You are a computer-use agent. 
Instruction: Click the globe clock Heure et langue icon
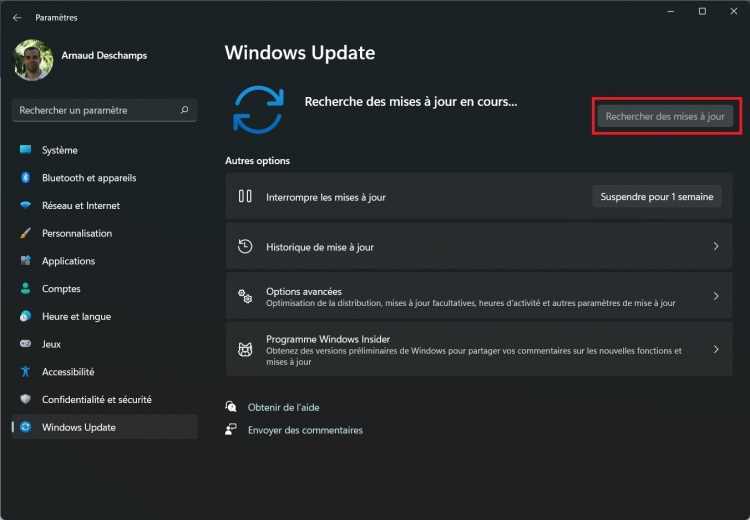pyautogui.click(x=25, y=316)
